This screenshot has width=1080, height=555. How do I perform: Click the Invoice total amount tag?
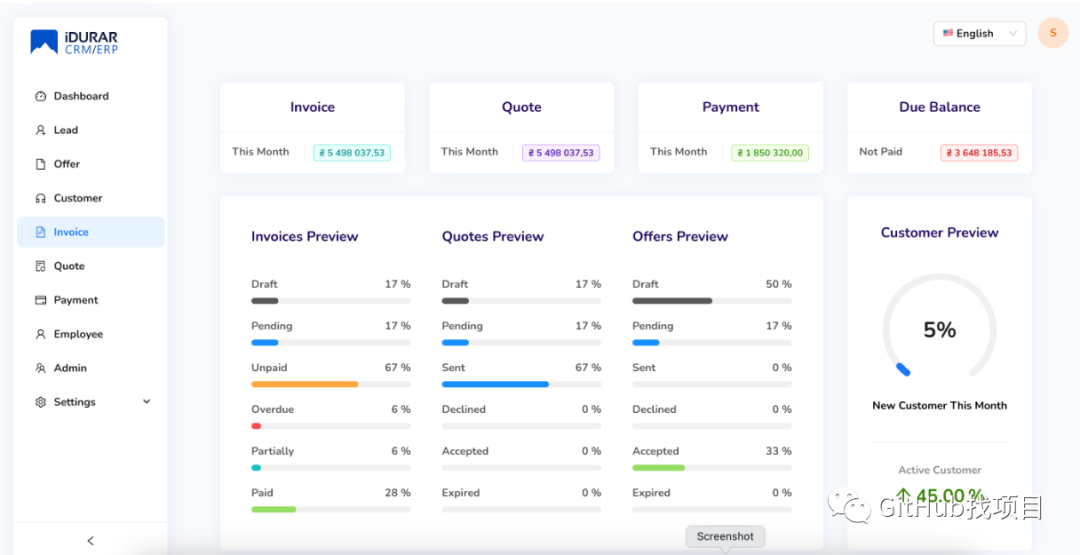(x=352, y=153)
